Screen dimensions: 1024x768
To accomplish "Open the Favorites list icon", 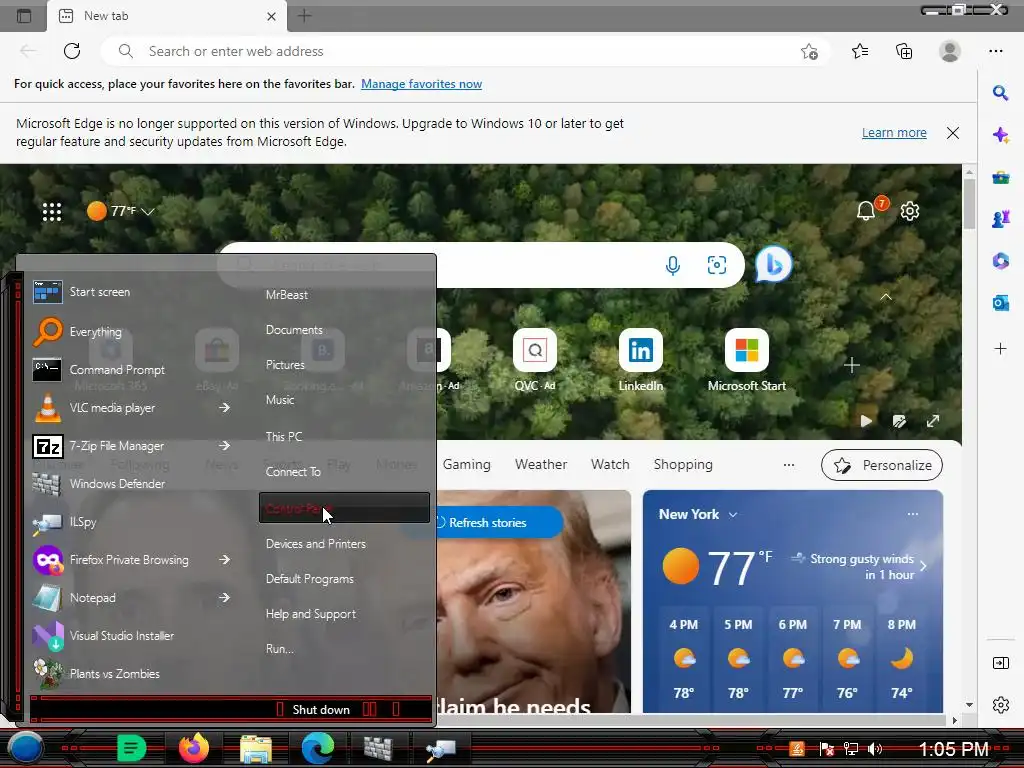I will click(860, 51).
